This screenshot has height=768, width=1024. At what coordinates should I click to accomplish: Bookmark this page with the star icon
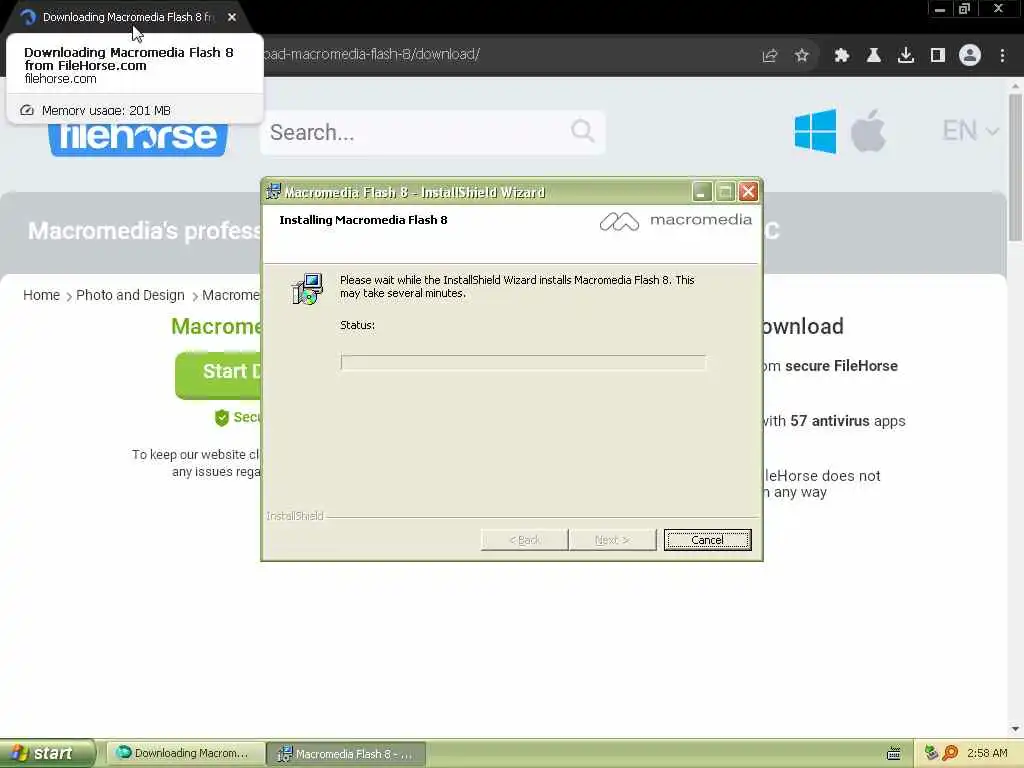coord(801,56)
